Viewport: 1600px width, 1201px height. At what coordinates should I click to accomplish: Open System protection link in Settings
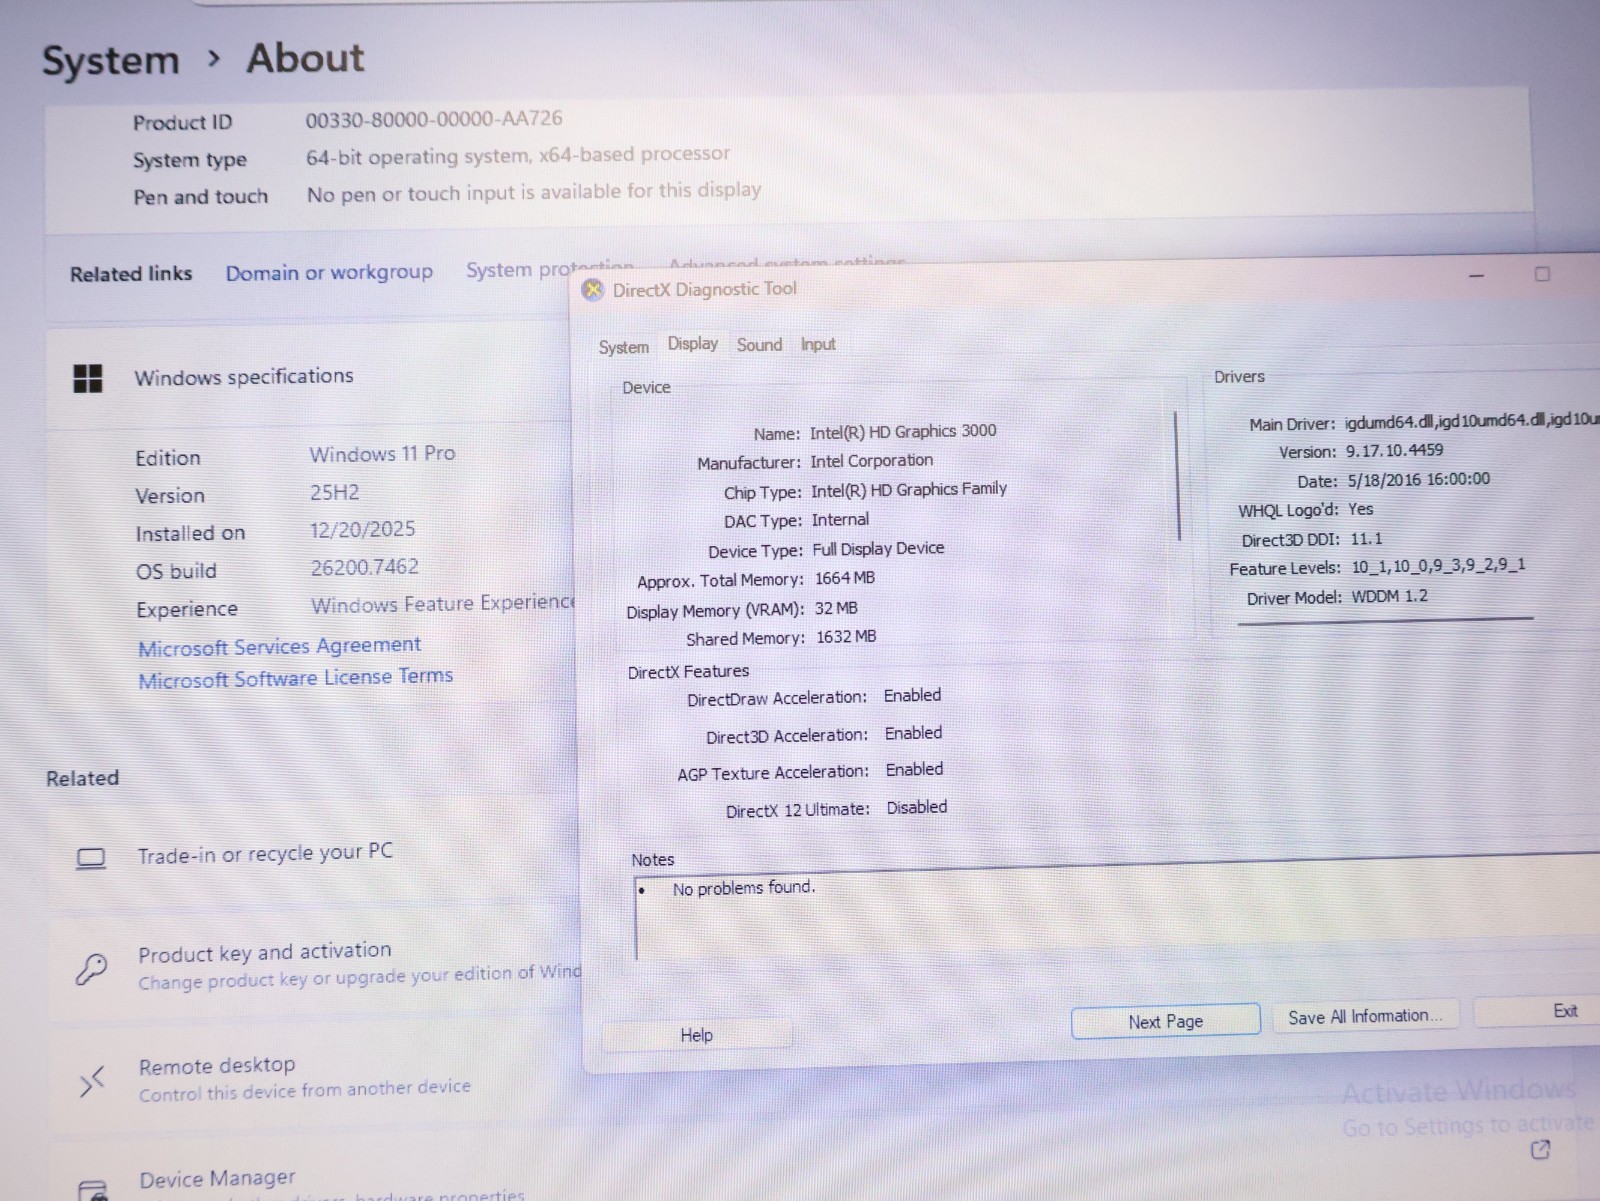[x=549, y=268]
